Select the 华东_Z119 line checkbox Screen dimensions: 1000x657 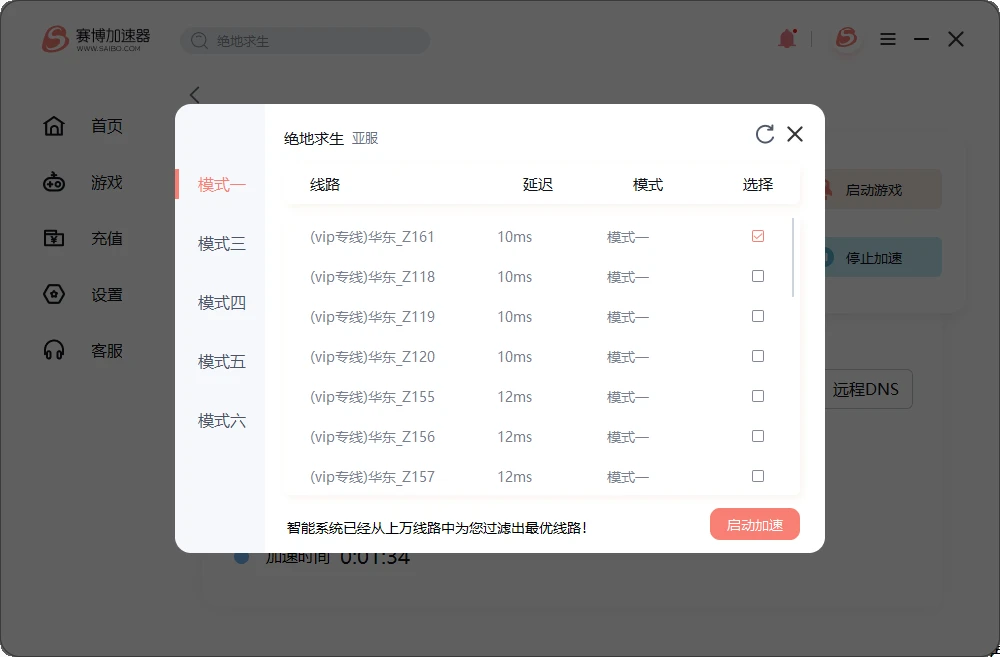coord(758,316)
